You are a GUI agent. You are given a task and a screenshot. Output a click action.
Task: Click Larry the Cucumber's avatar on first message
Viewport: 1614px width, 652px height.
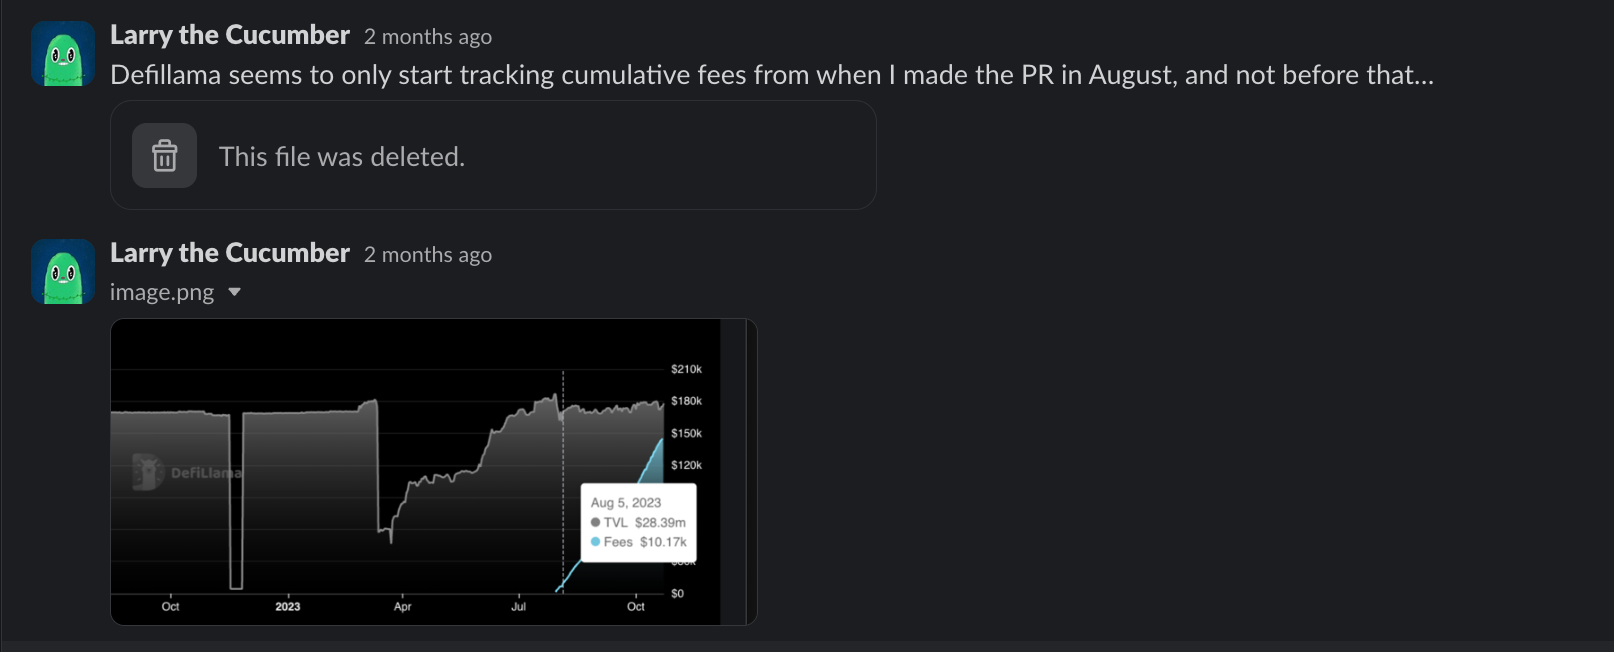(x=63, y=54)
